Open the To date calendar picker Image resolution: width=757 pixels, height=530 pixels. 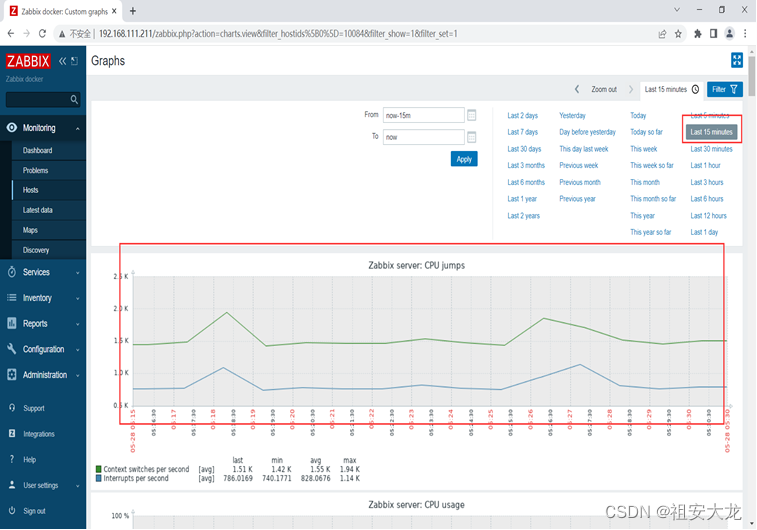coord(472,137)
